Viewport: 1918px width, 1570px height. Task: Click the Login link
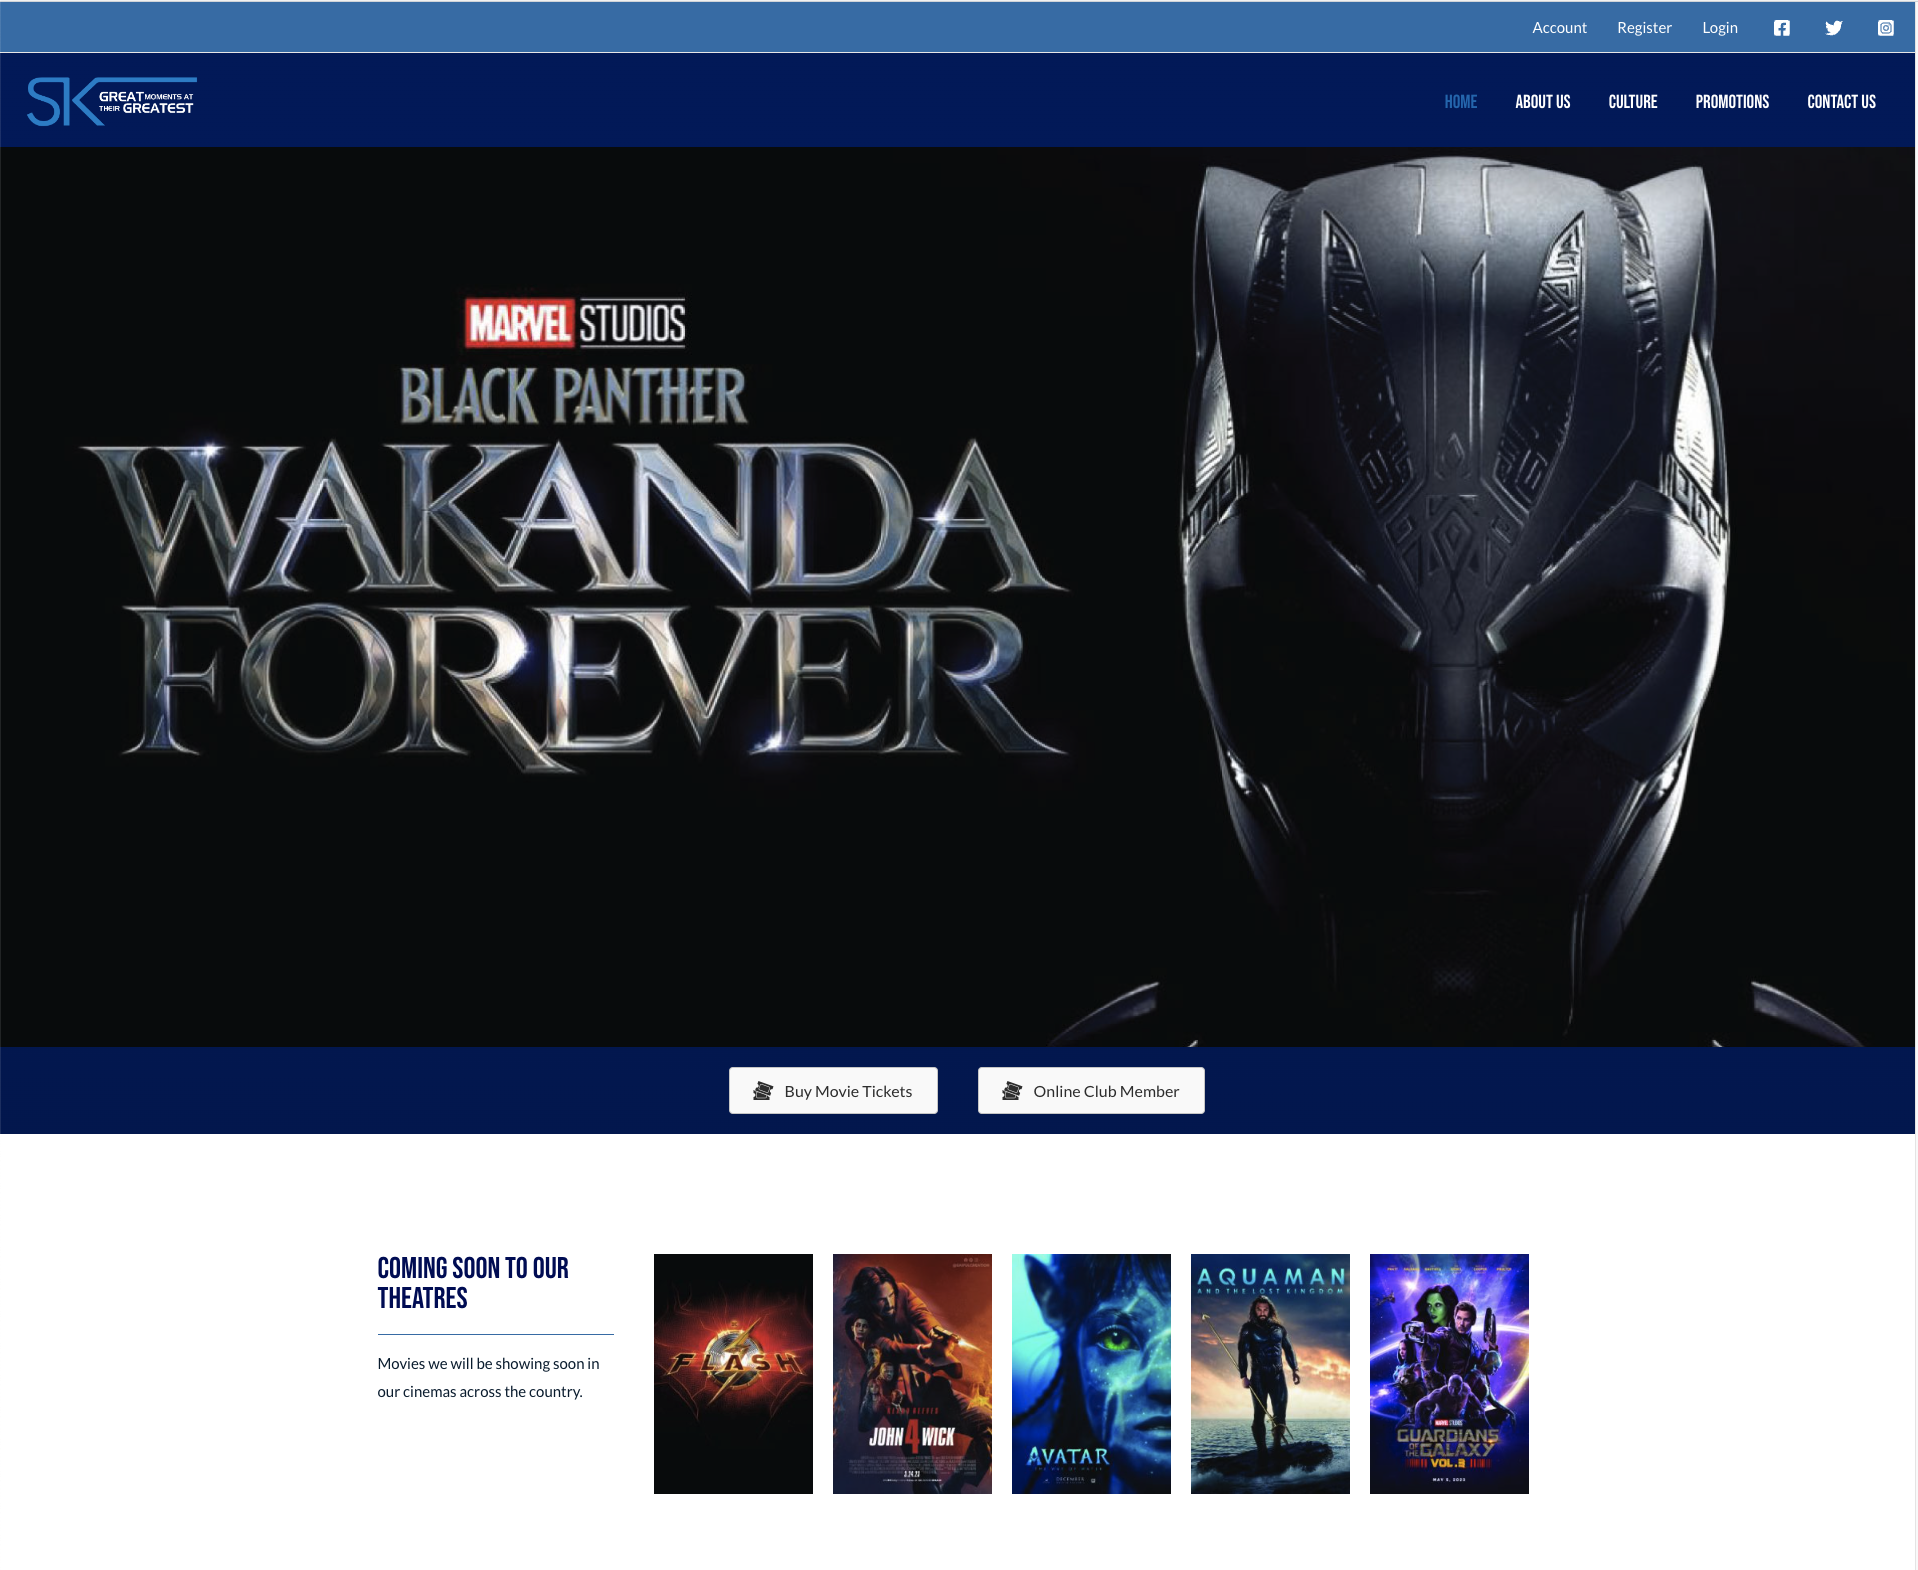1720,28
